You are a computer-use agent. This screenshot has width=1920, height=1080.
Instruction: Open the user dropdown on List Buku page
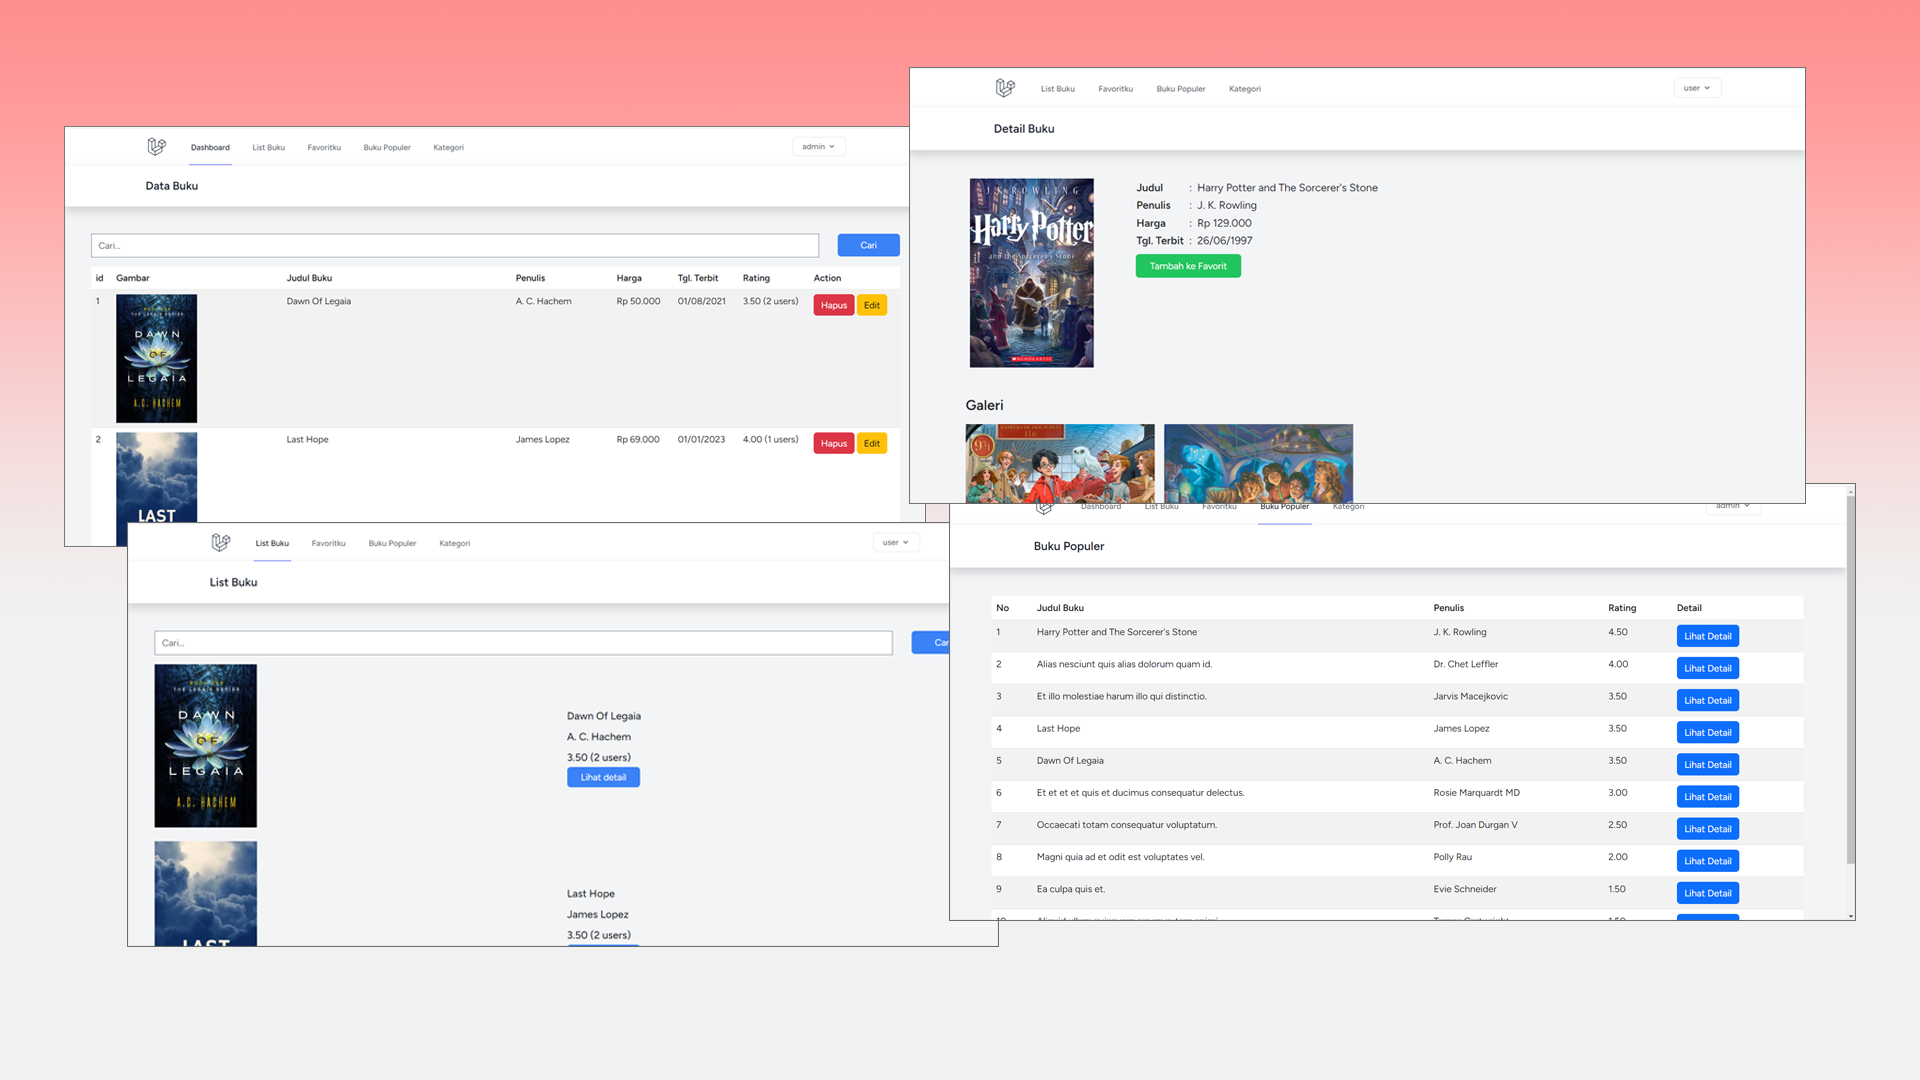pos(896,542)
